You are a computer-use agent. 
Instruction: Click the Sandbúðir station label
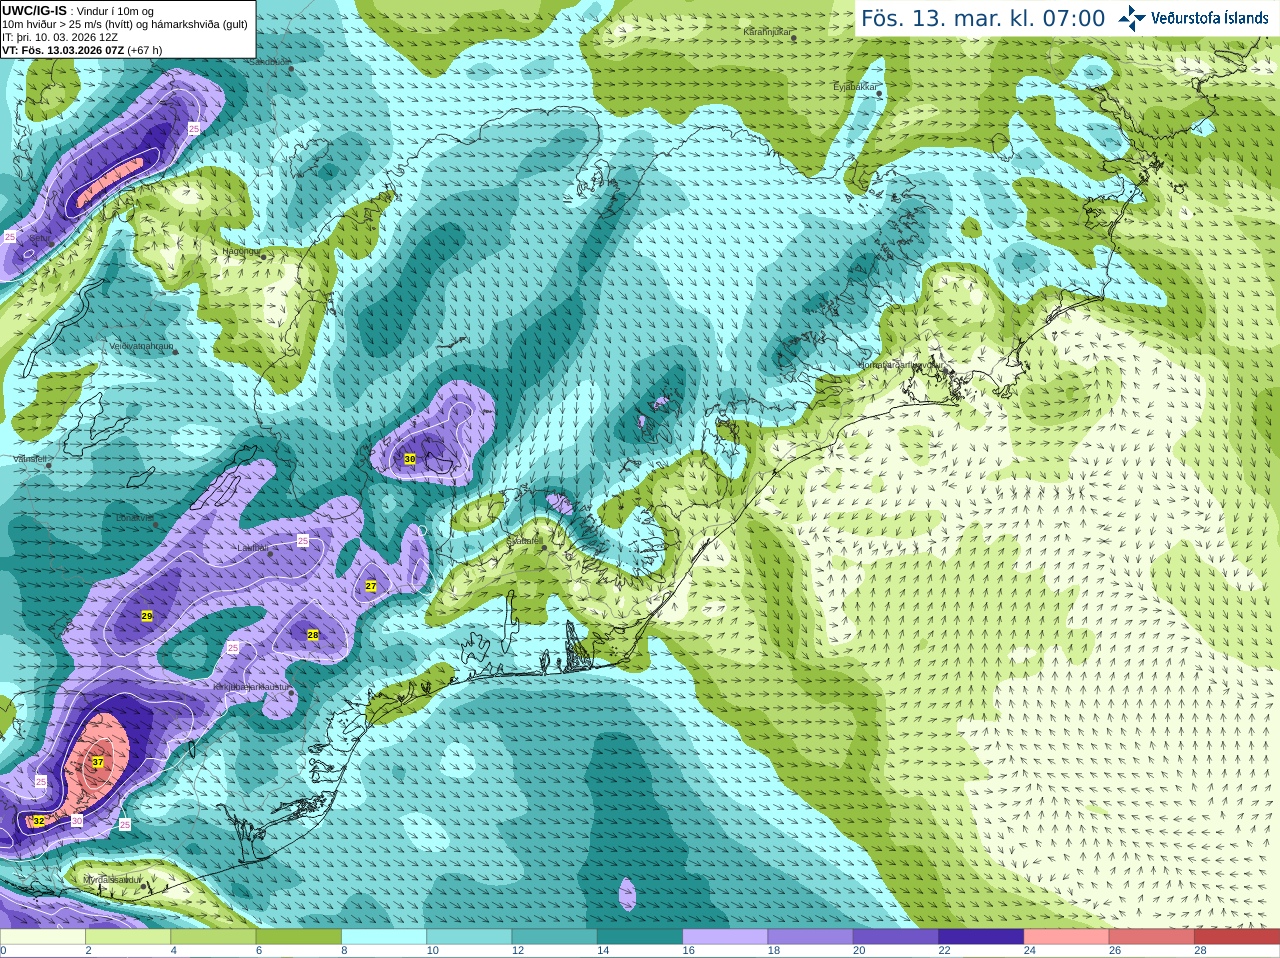click(x=268, y=61)
